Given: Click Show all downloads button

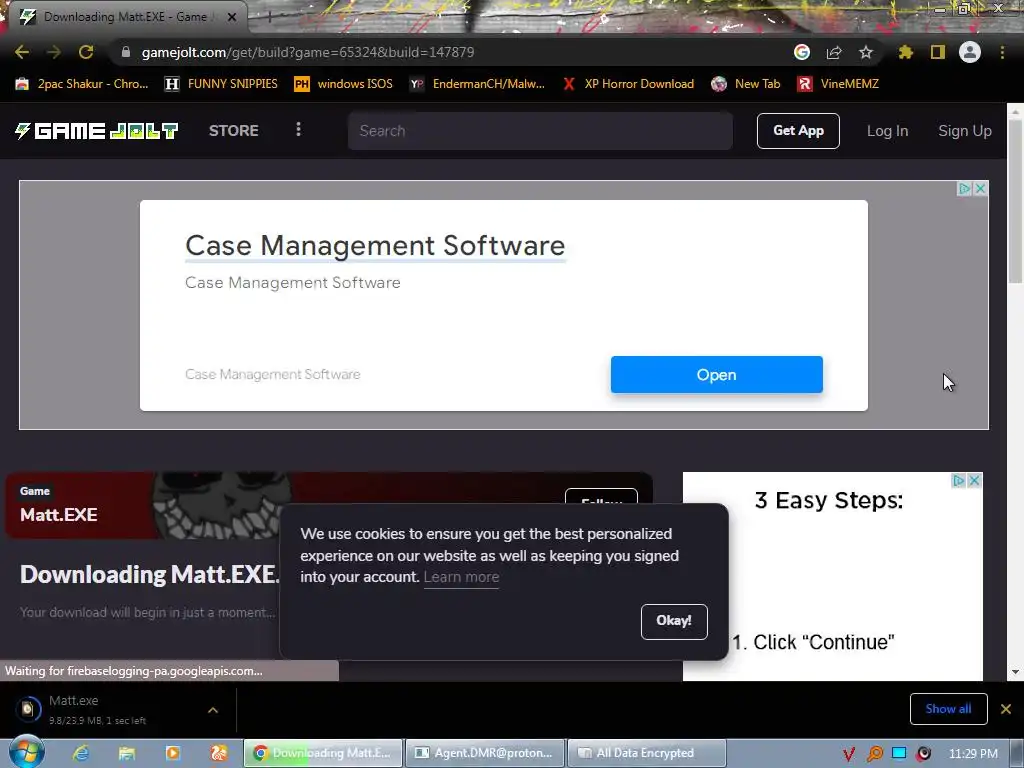Looking at the screenshot, I should point(948,709).
